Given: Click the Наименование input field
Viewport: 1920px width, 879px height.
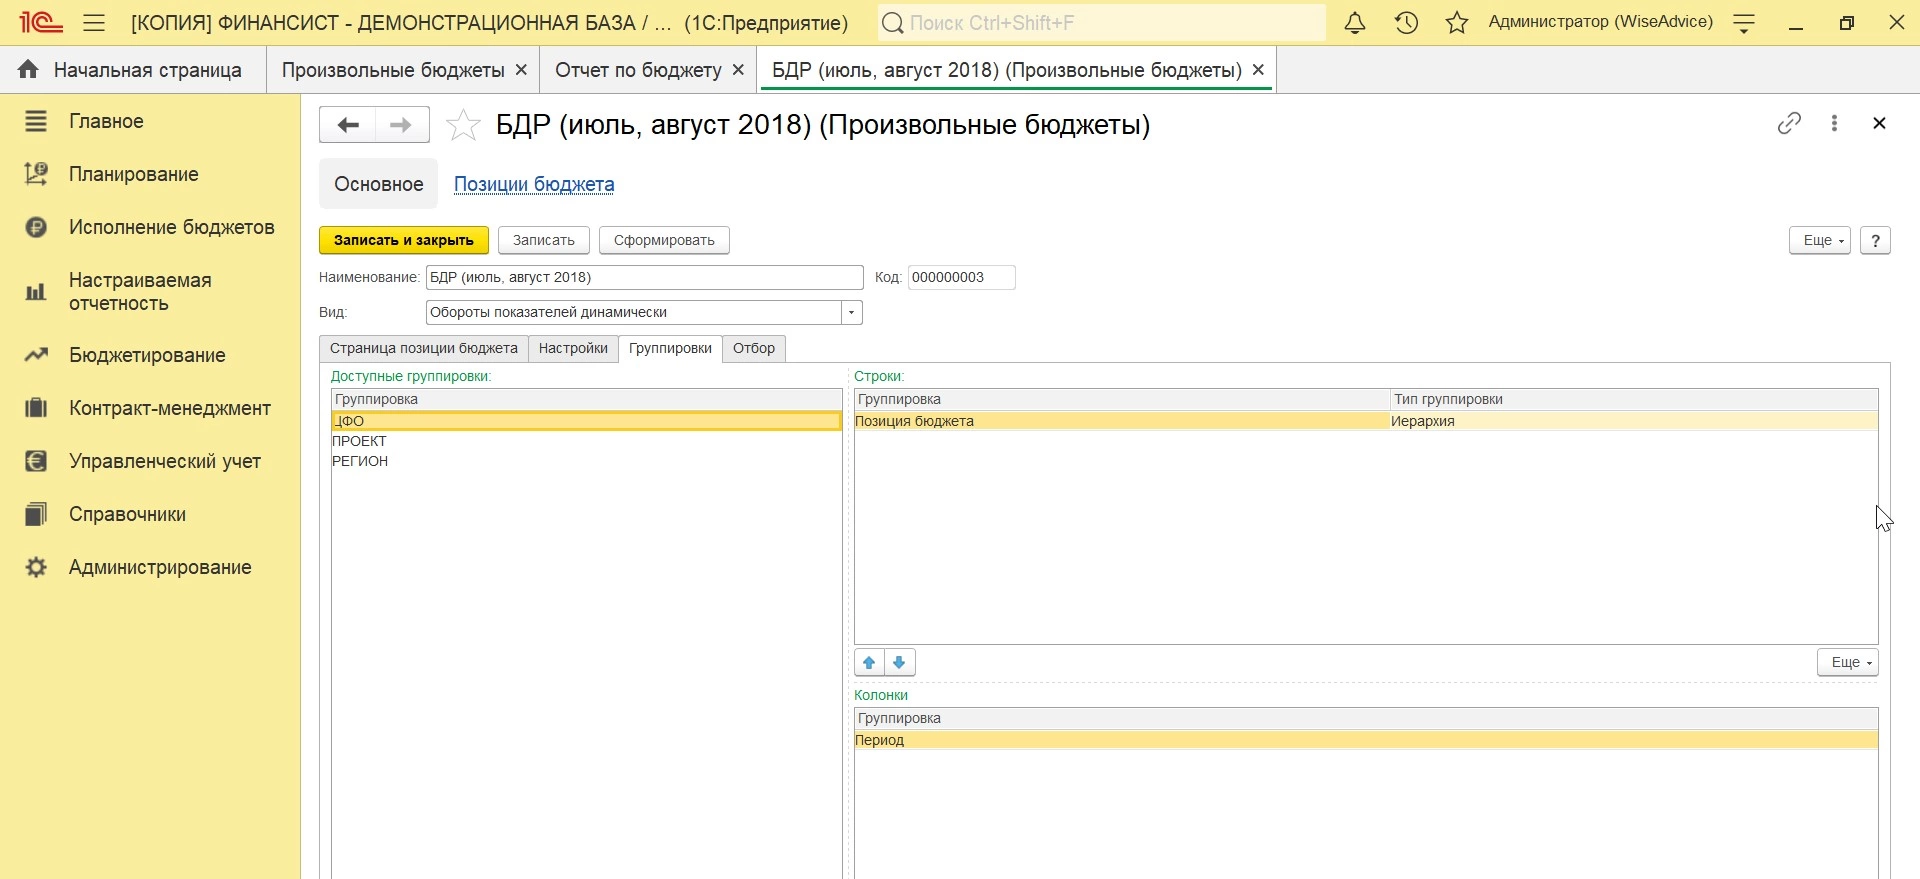Looking at the screenshot, I should pos(644,278).
